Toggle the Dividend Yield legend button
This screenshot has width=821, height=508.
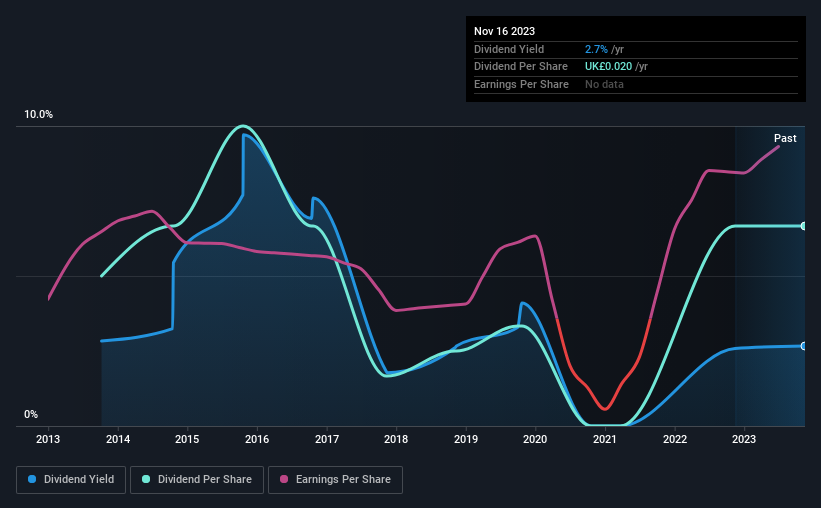point(71,480)
